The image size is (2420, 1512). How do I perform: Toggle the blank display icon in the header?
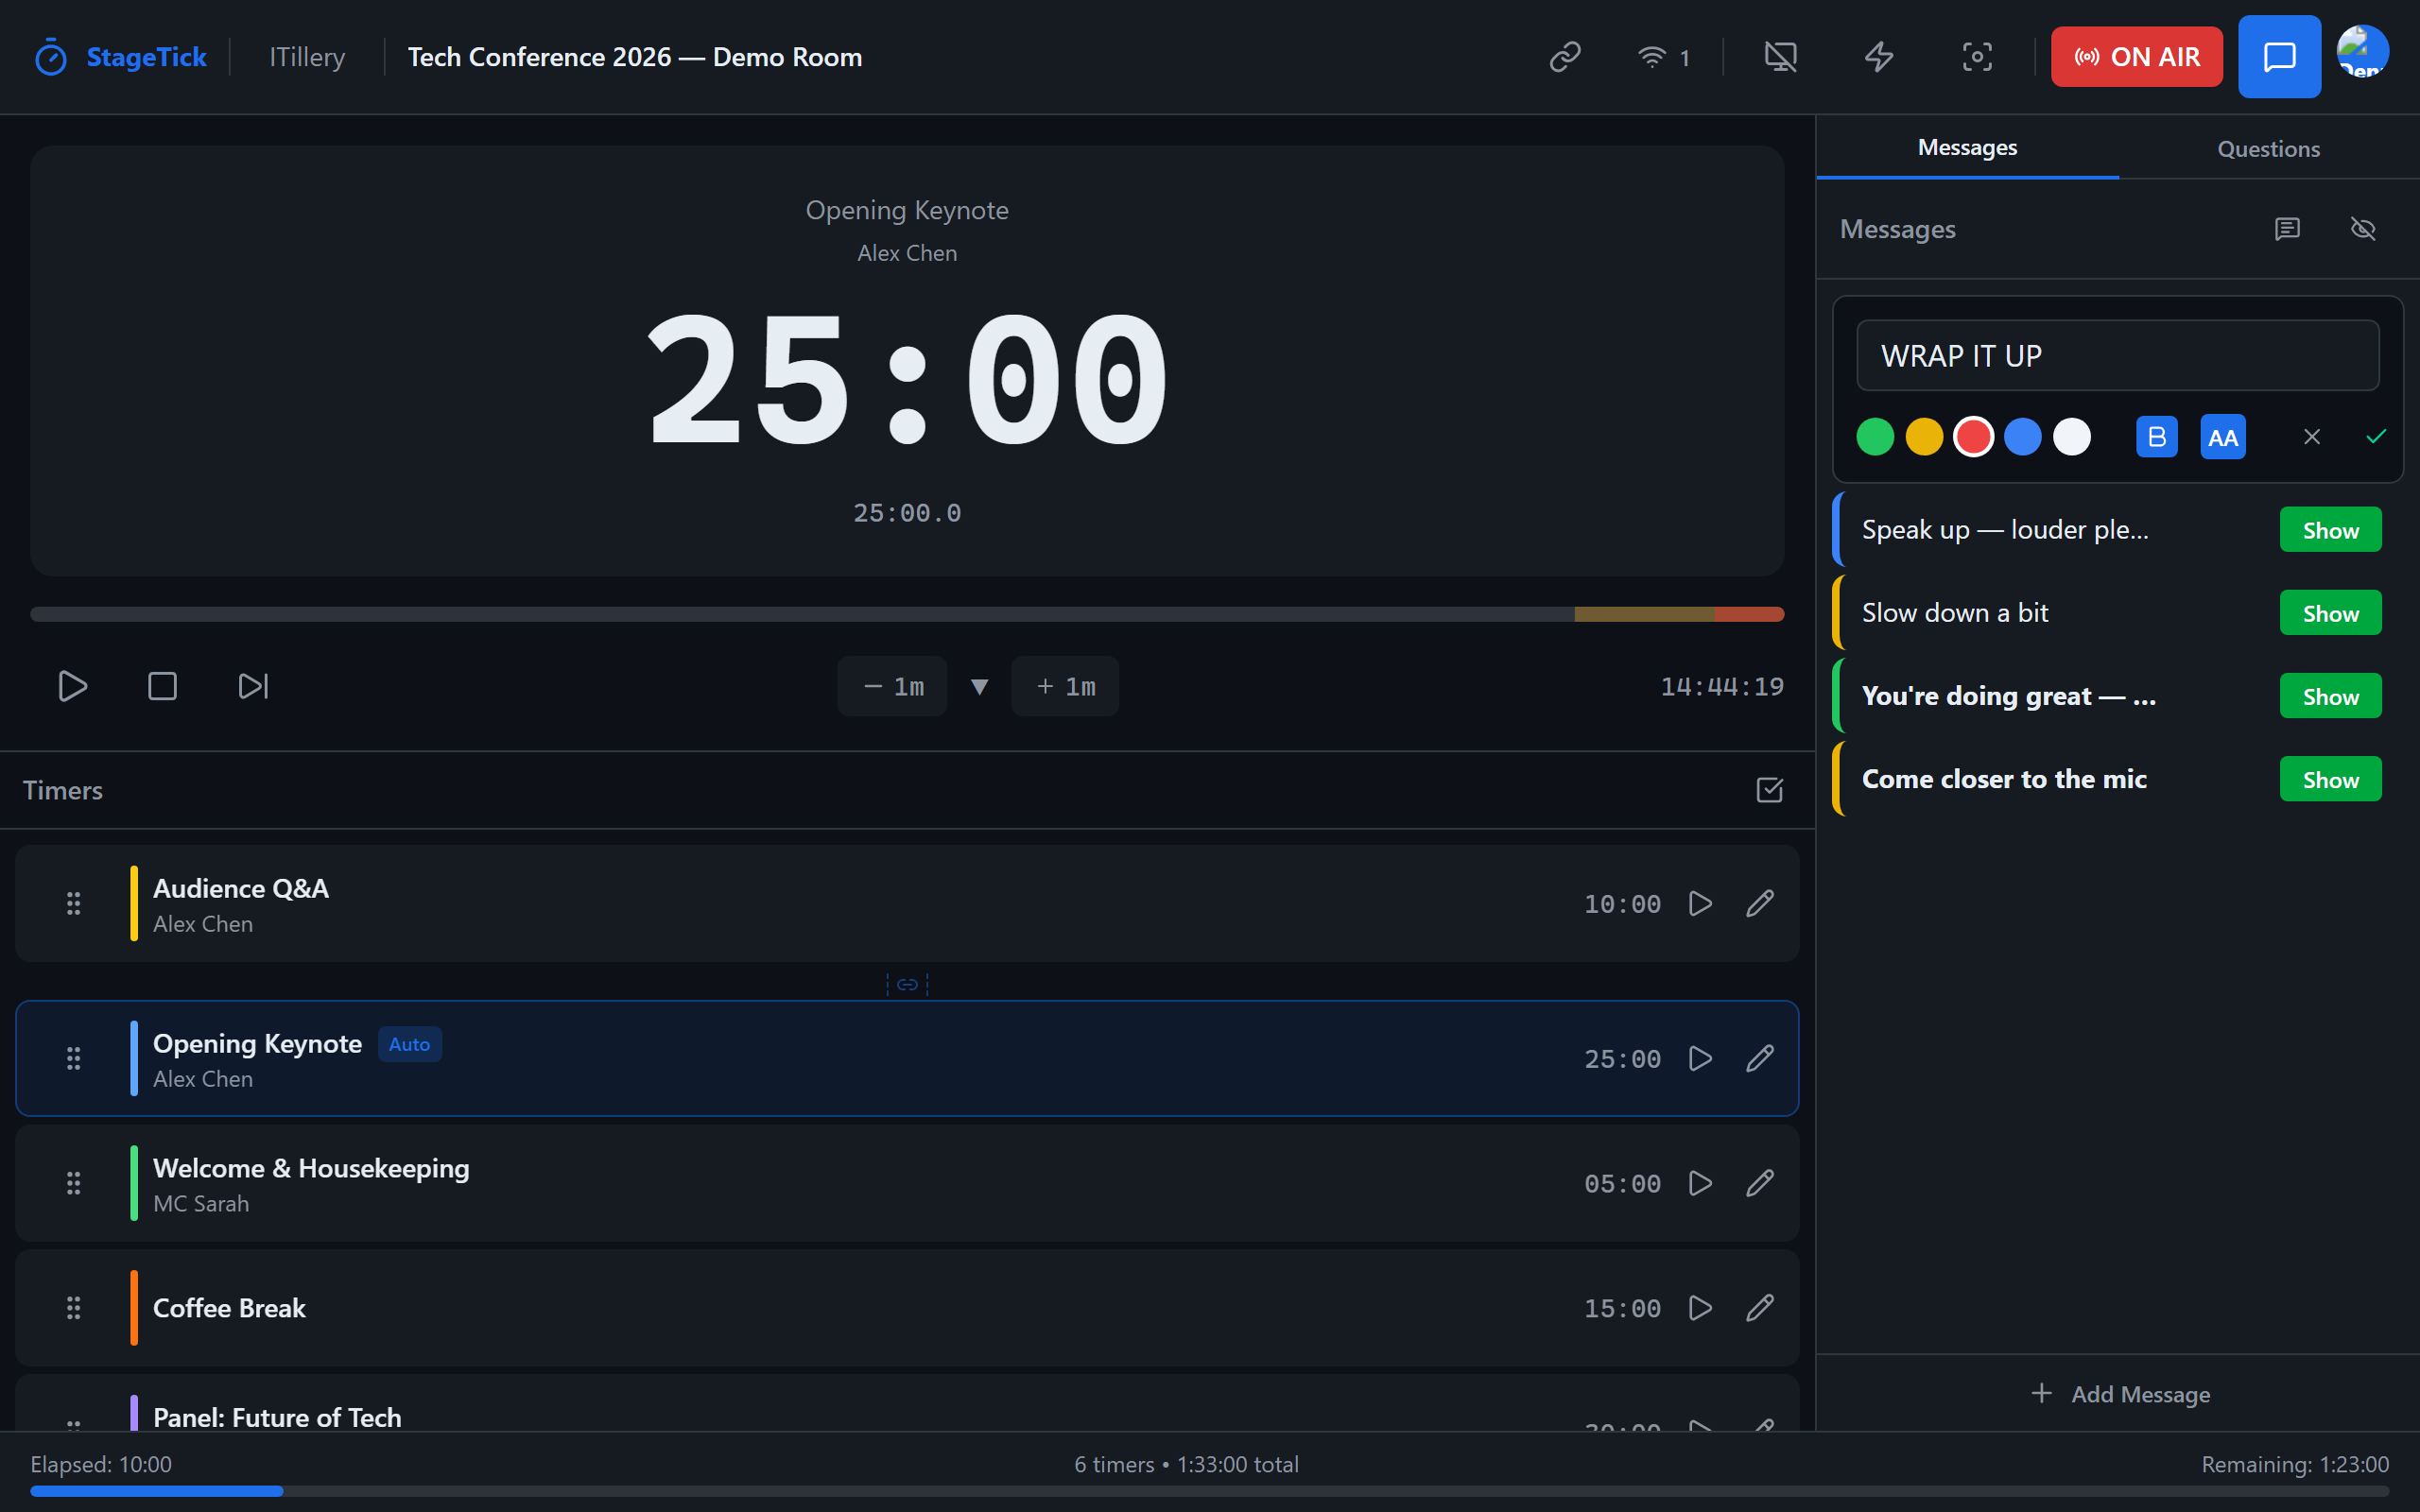(1781, 57)
